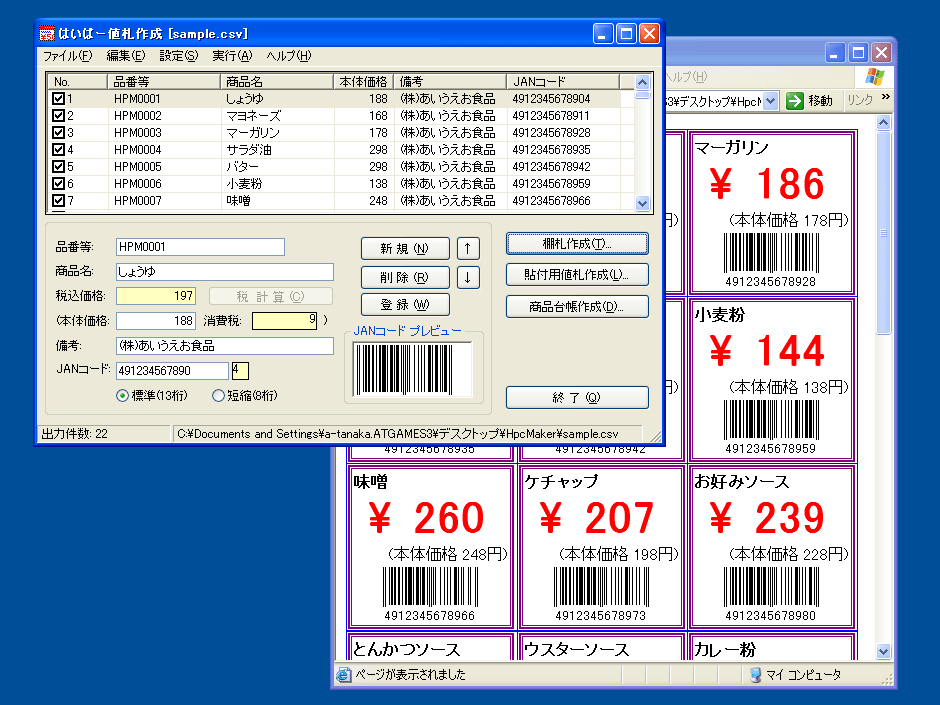The height and width of the screenshot is (705, 940).
Task: Click the 本体価格 column header
Action: click(x=363, y=82)
